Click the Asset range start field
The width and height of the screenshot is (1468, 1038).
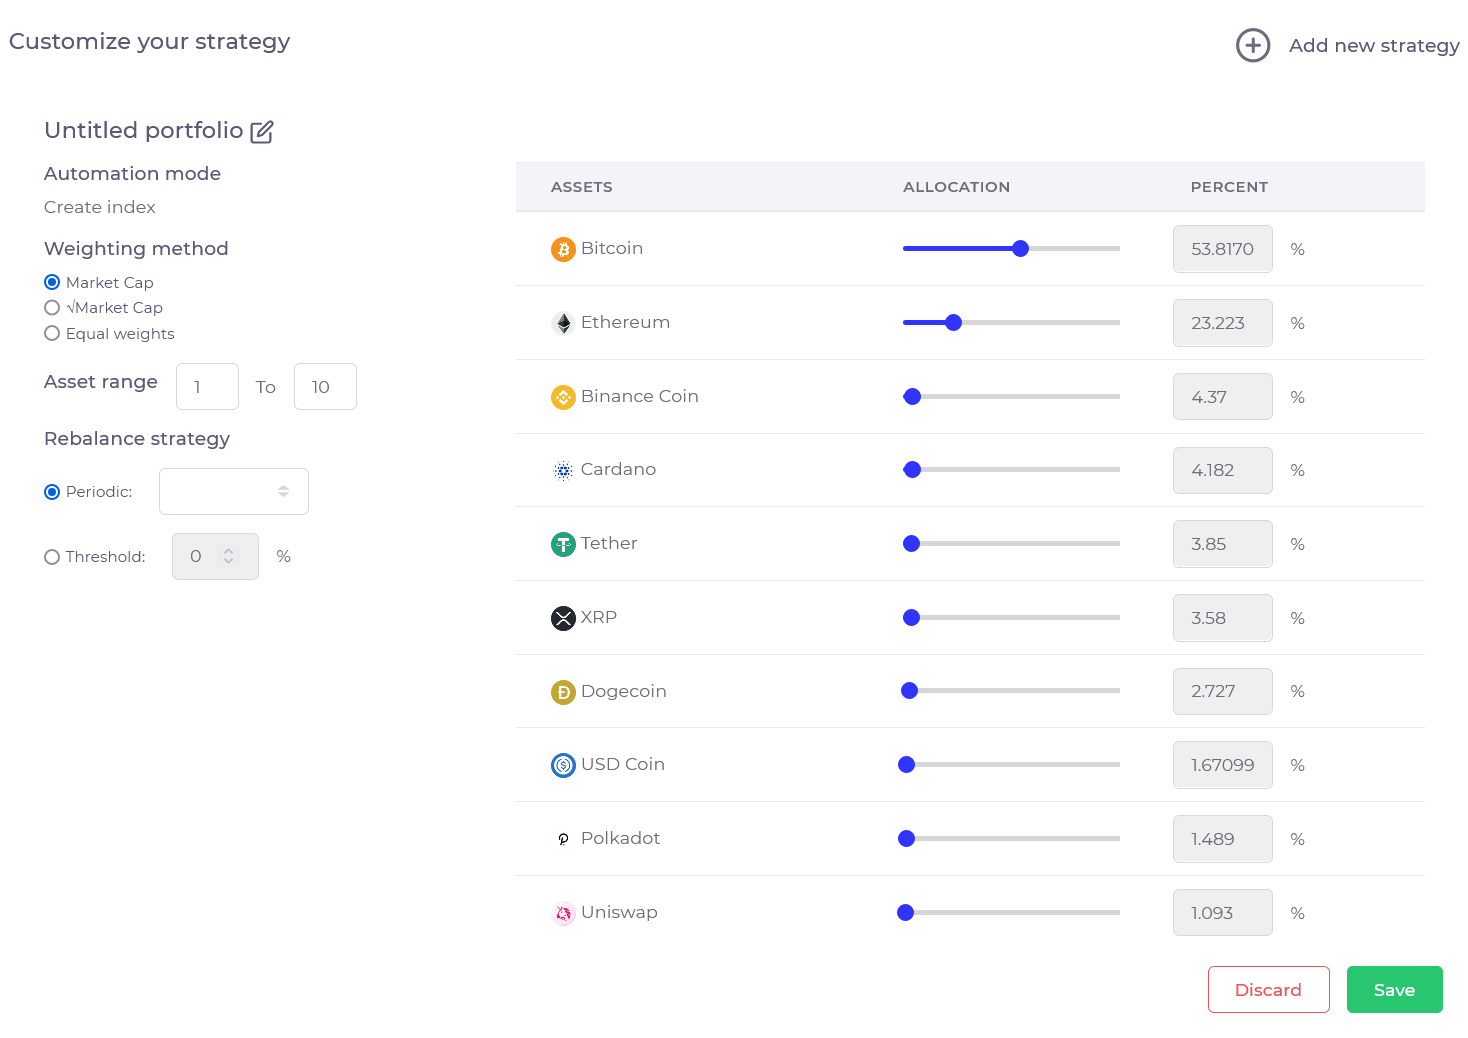[x=207, y=386]
